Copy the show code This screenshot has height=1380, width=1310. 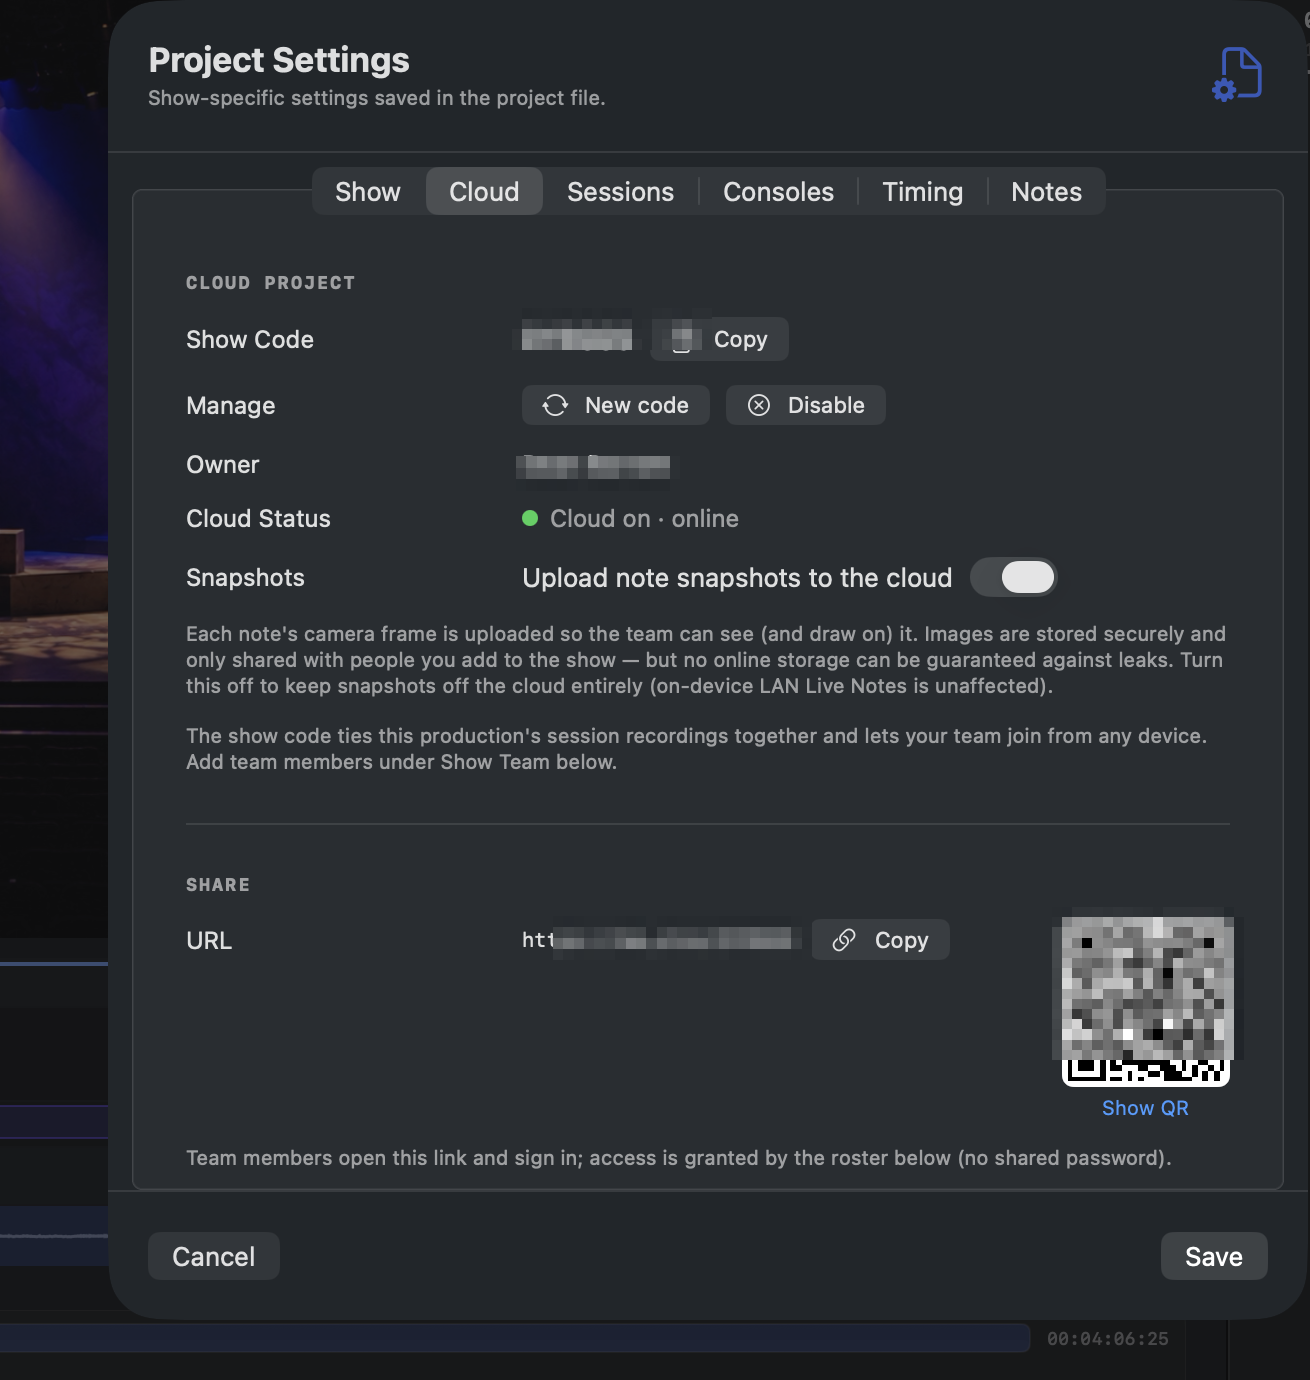(x=719, y=339)
